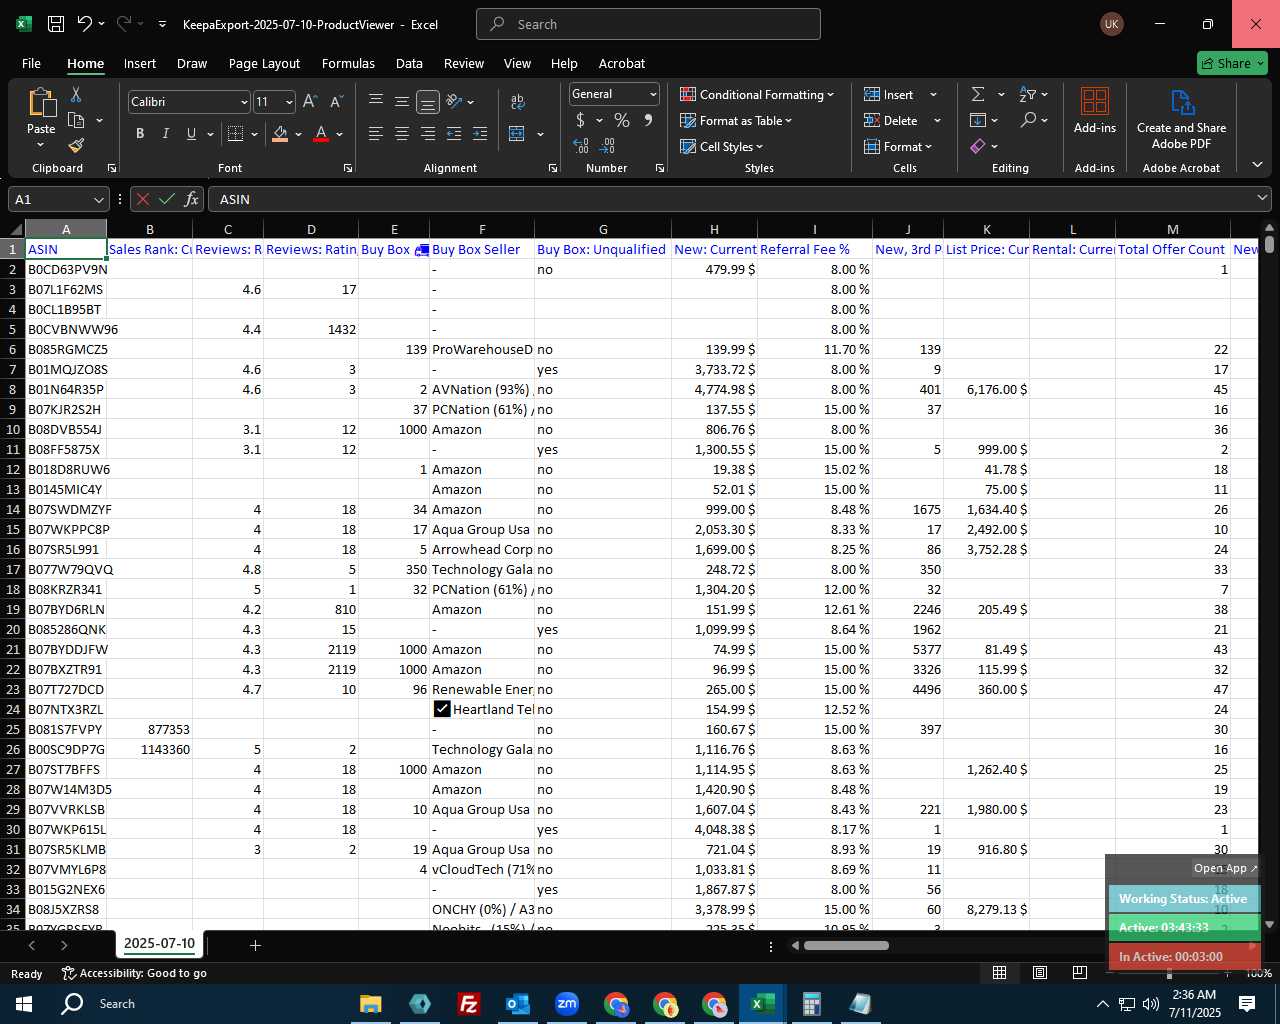
Task: Switch to Normal view in status bar
Action: [x=999, y=973]
